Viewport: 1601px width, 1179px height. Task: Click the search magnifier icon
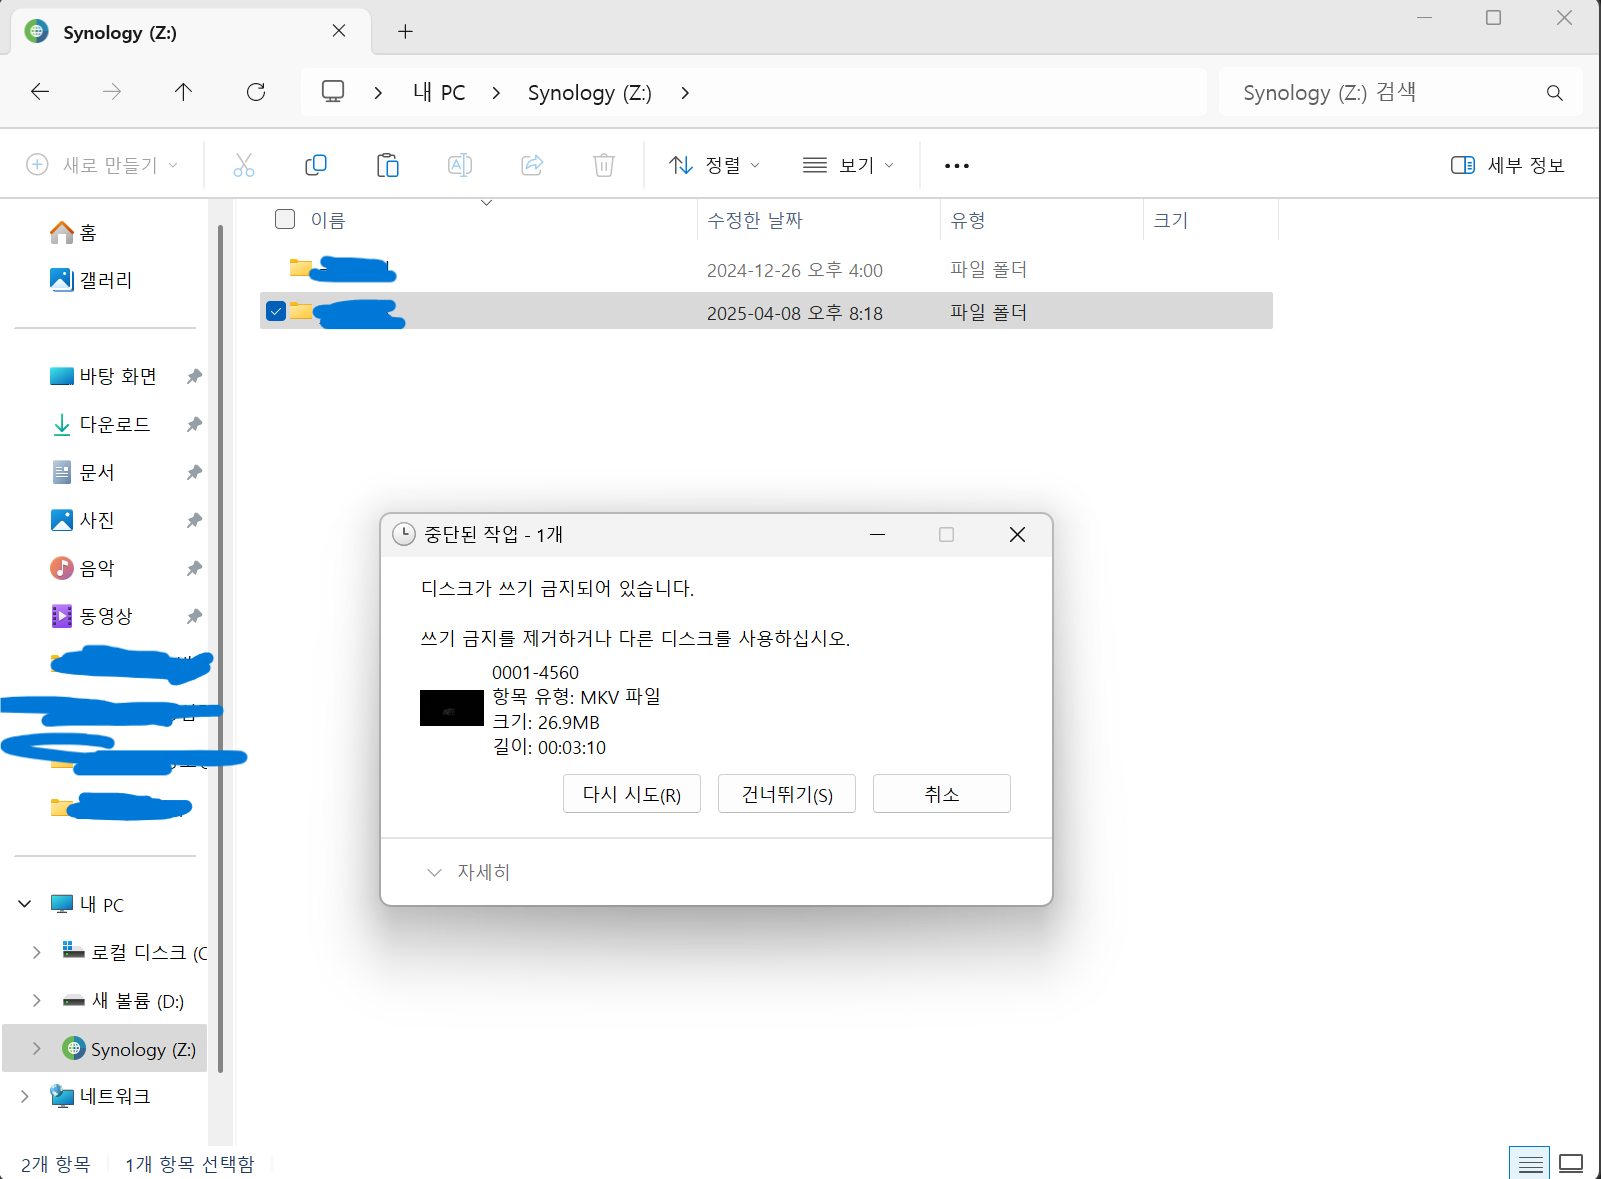tap(1554, 93)
